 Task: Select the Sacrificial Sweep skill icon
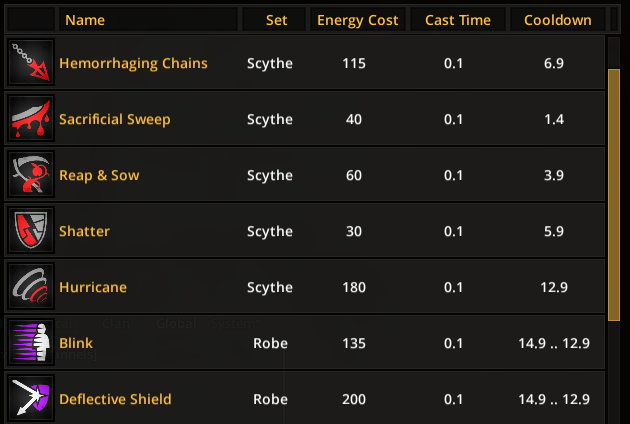tap(29, 119)
